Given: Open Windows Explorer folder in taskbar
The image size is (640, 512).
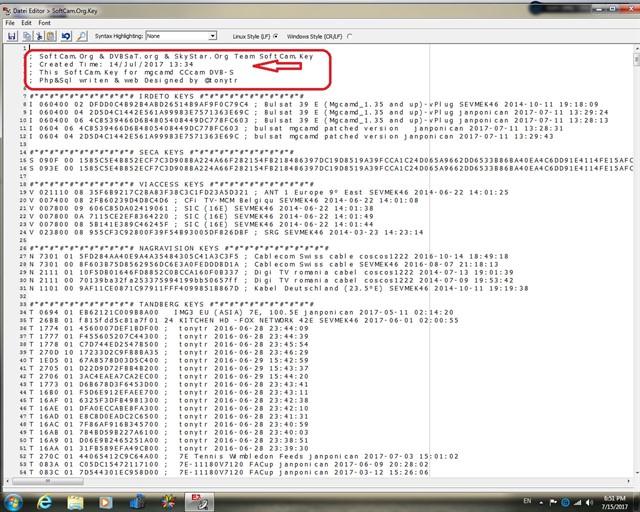Looking at the screenshot, I should (x=75, y=502).
